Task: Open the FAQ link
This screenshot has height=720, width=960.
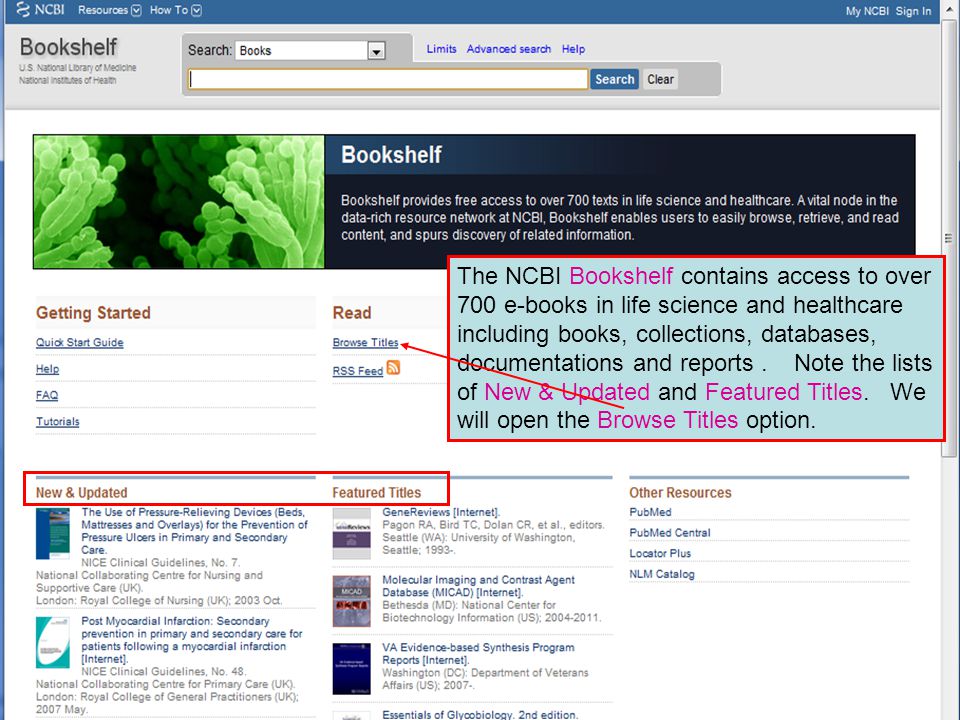Action: click(47, 396)
